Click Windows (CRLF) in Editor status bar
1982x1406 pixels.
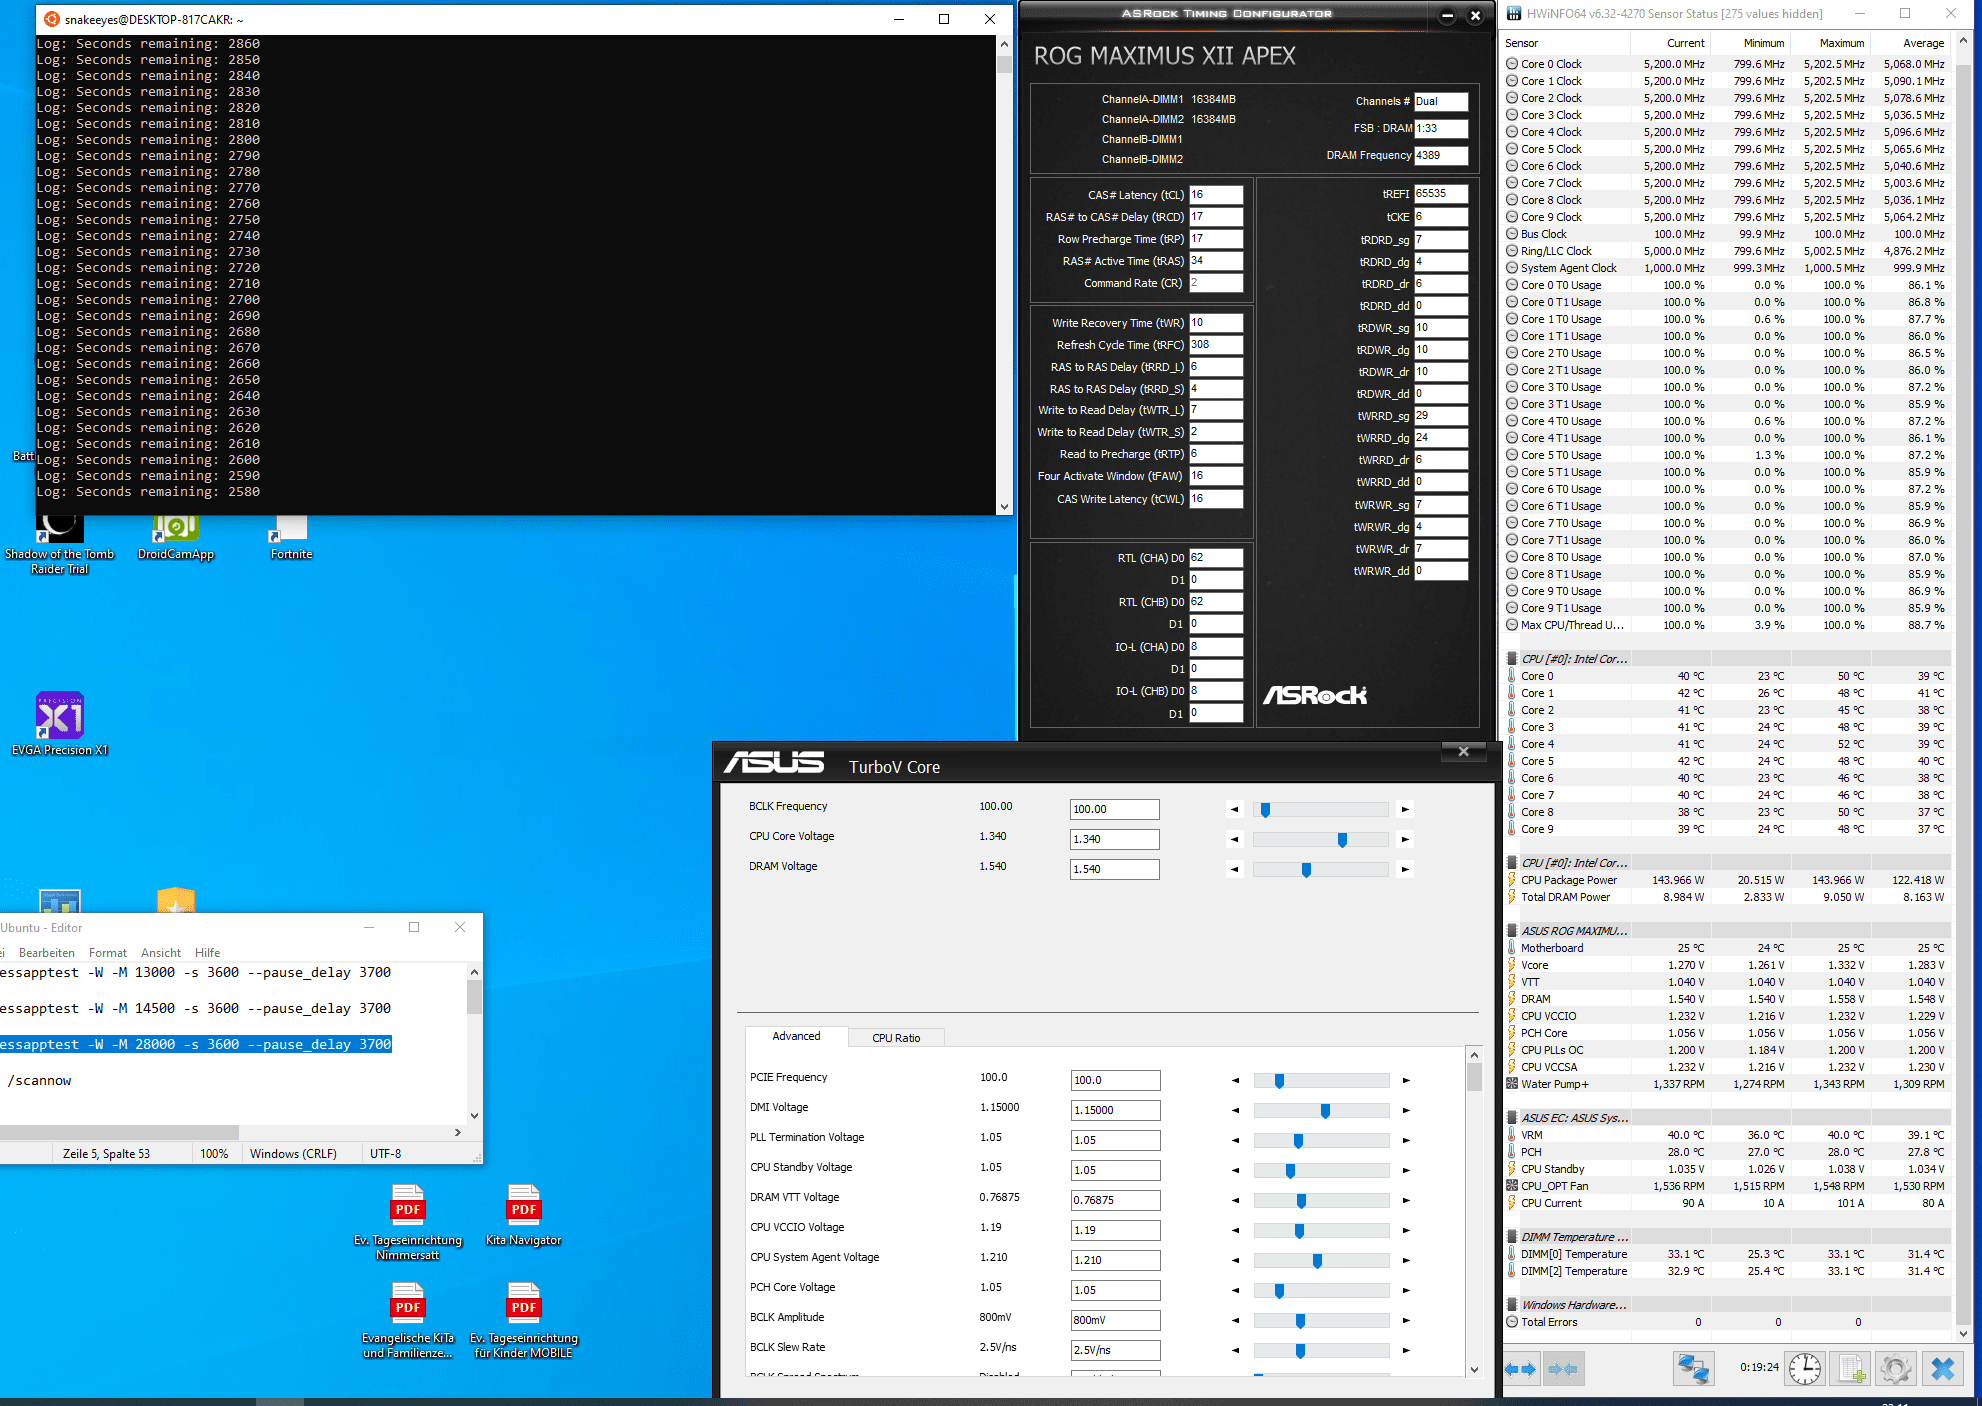(x=293, y=1154)
